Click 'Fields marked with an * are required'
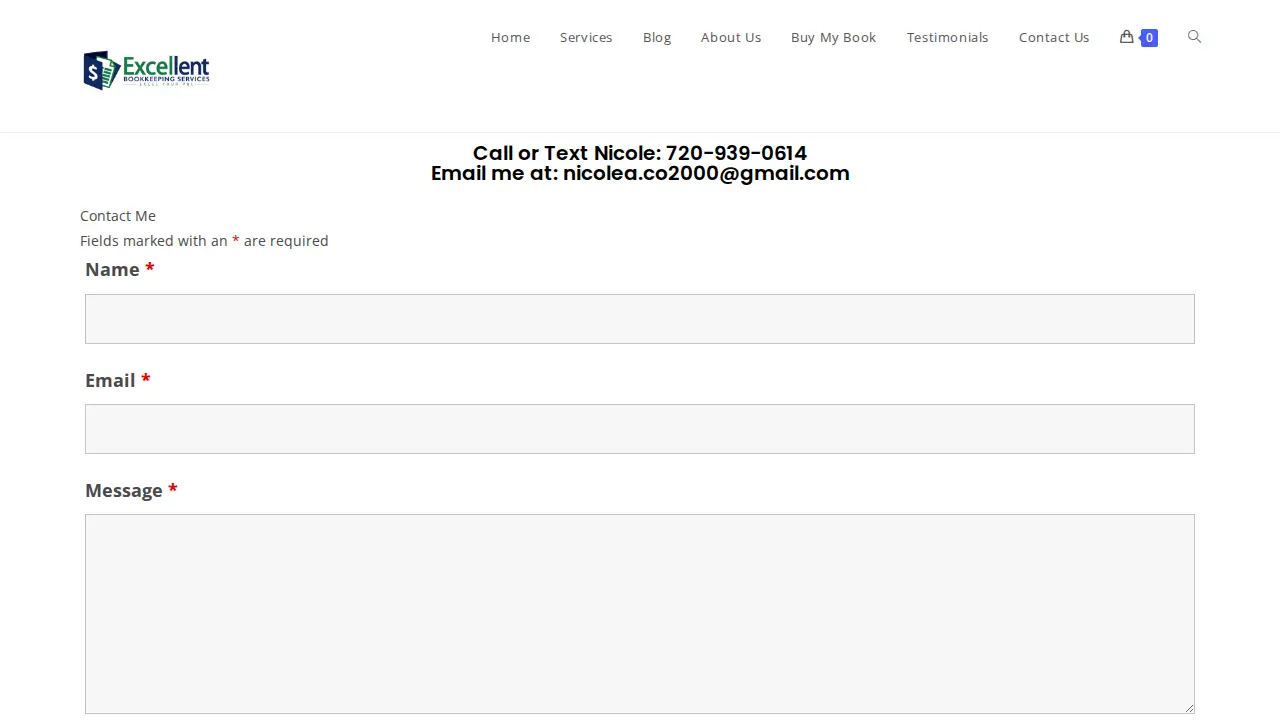Screen dimensions: 1280x720 pyautogui.click(x=204, y=241)
